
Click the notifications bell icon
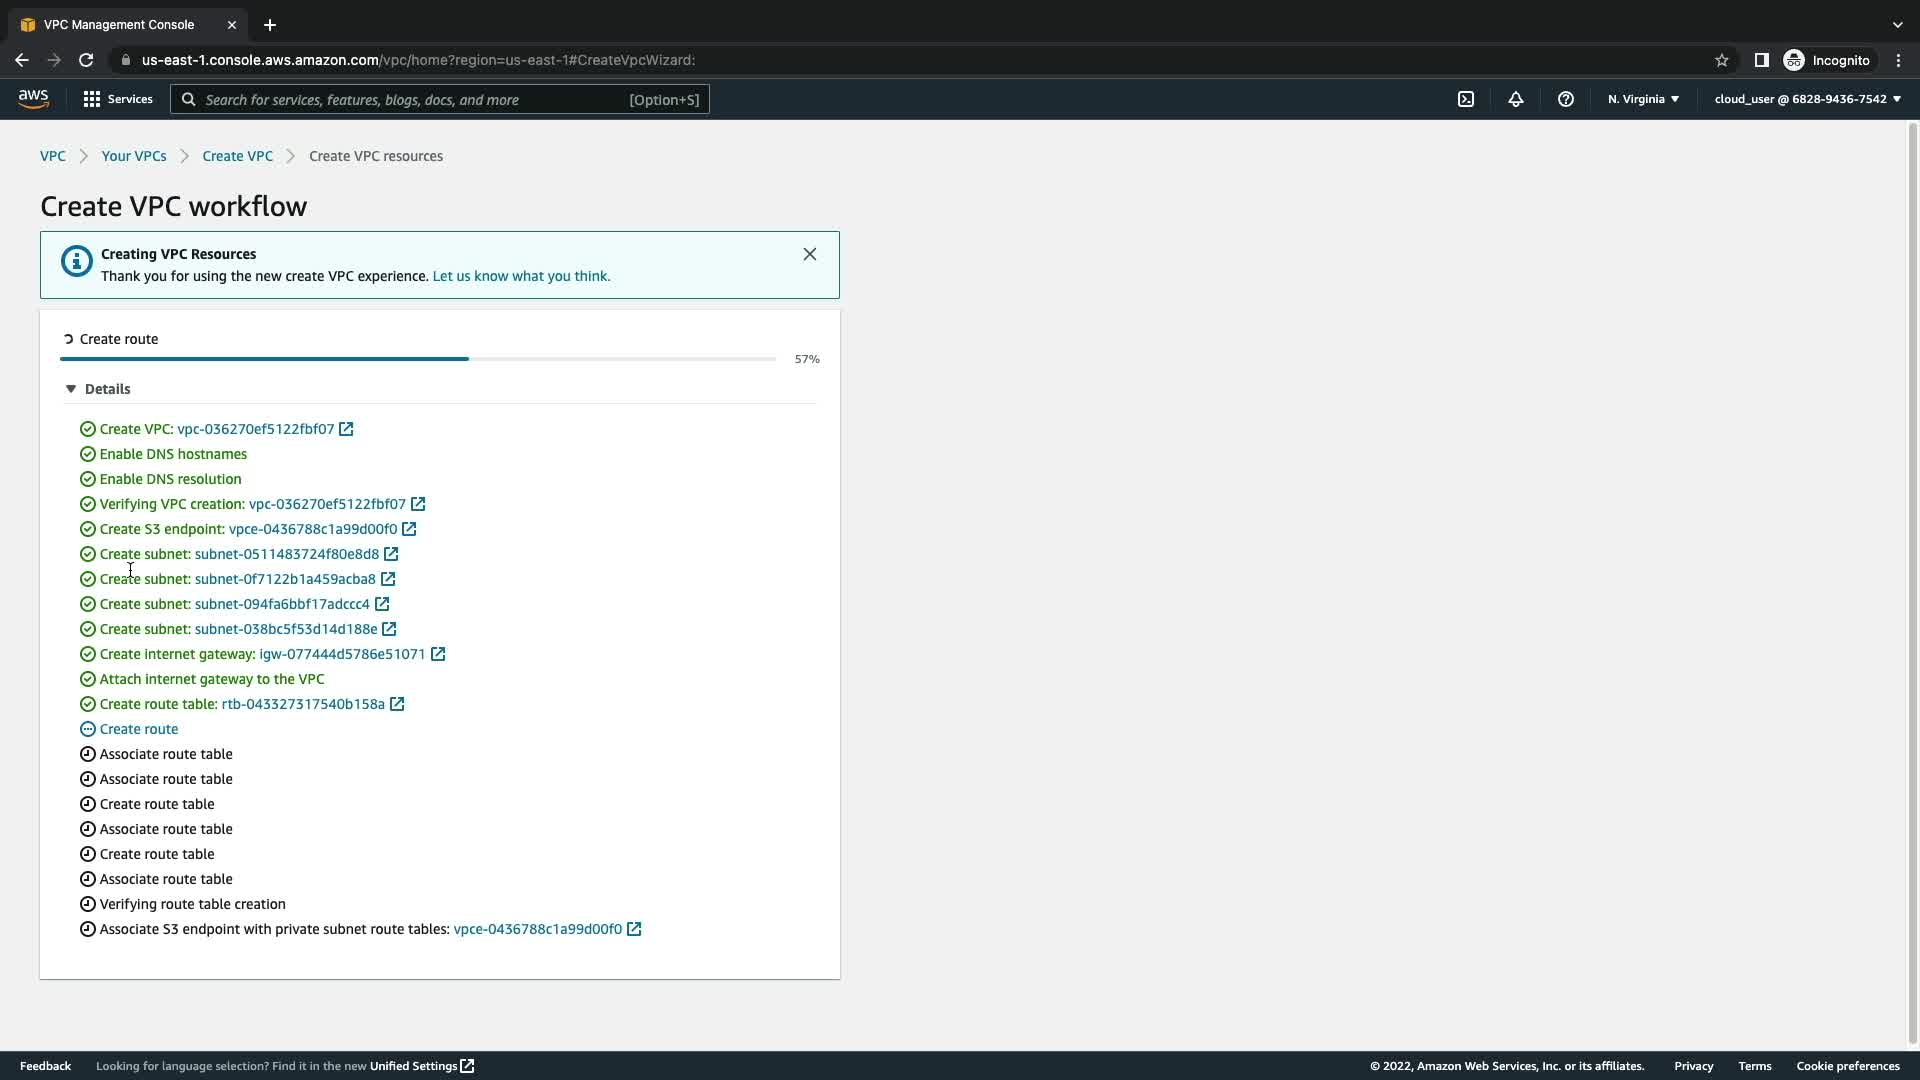(1516, 99)
